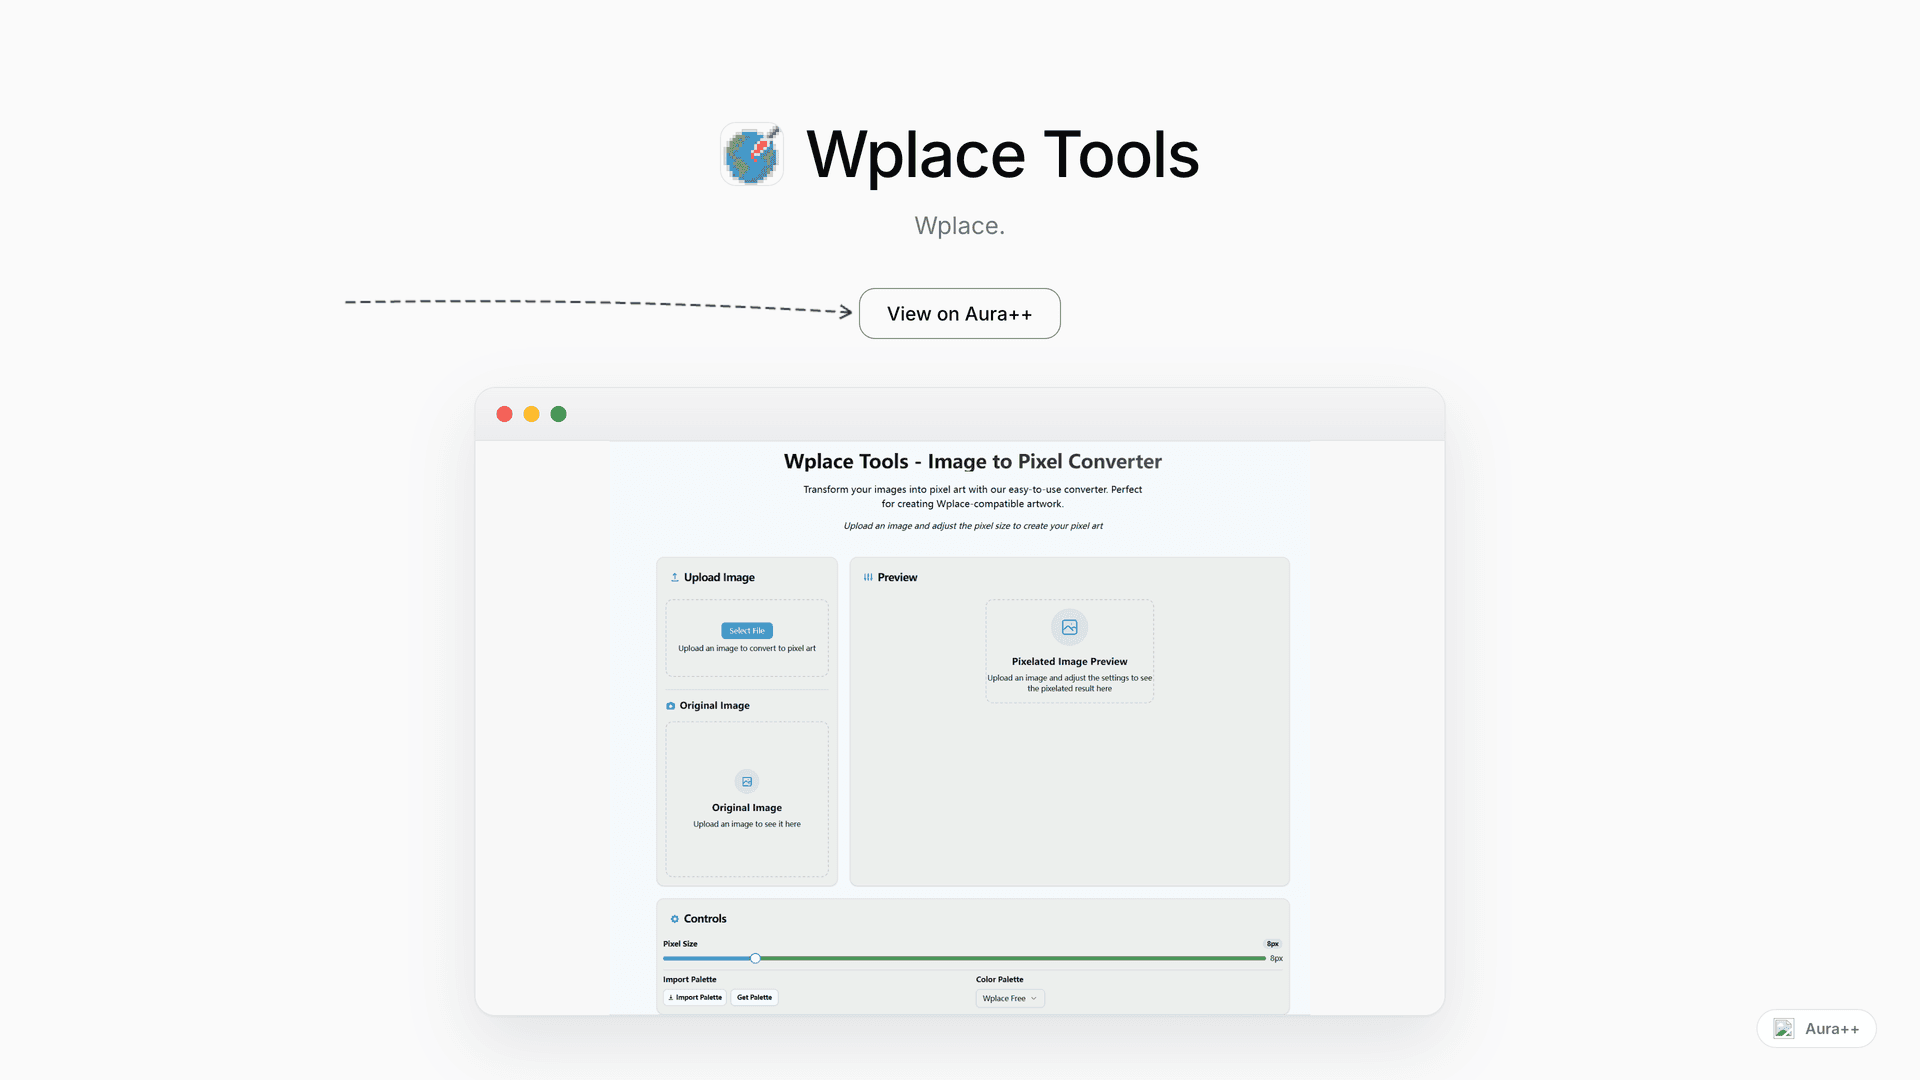The width and height of the screenshot is (1920, 1080).
Task: Click the 'Color Palette' label
Action: click(1000, 980)
